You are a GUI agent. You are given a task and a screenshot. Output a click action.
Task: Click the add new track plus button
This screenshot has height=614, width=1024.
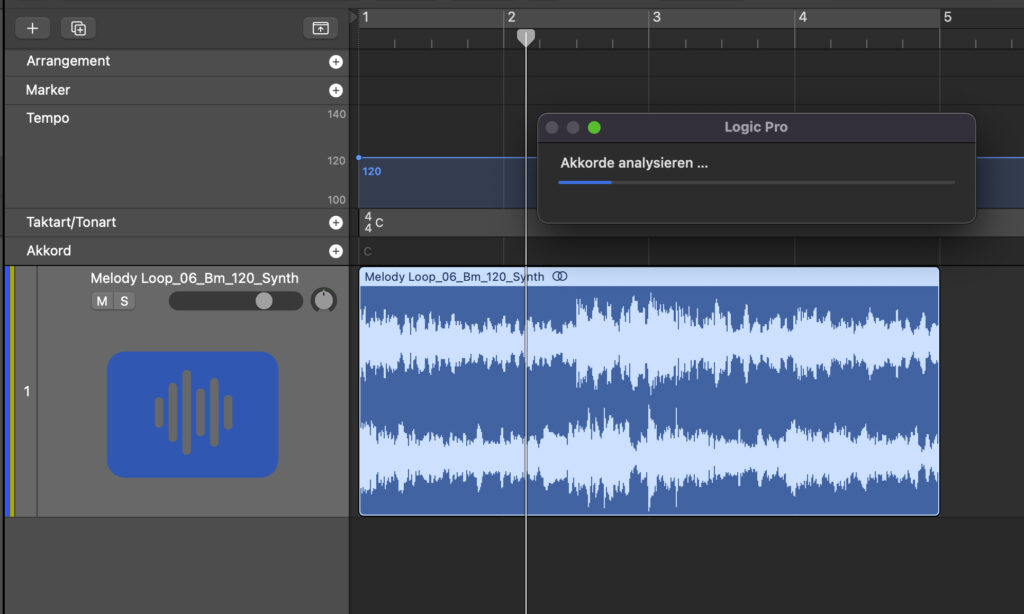coord(32,28)
